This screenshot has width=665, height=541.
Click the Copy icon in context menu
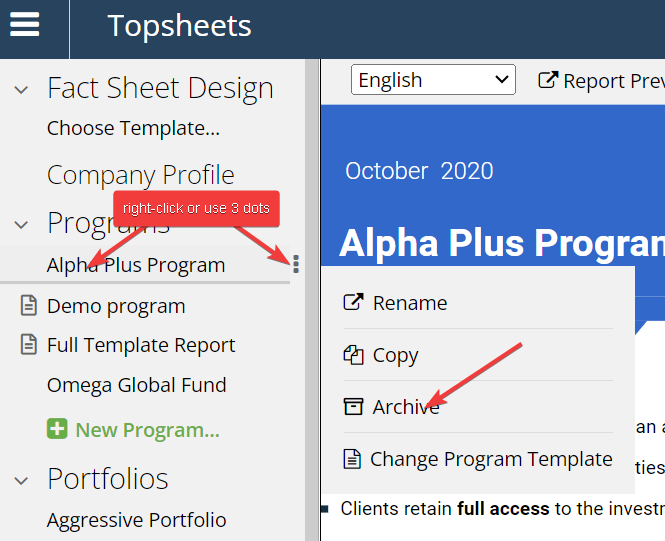click(x=353, y=355)
